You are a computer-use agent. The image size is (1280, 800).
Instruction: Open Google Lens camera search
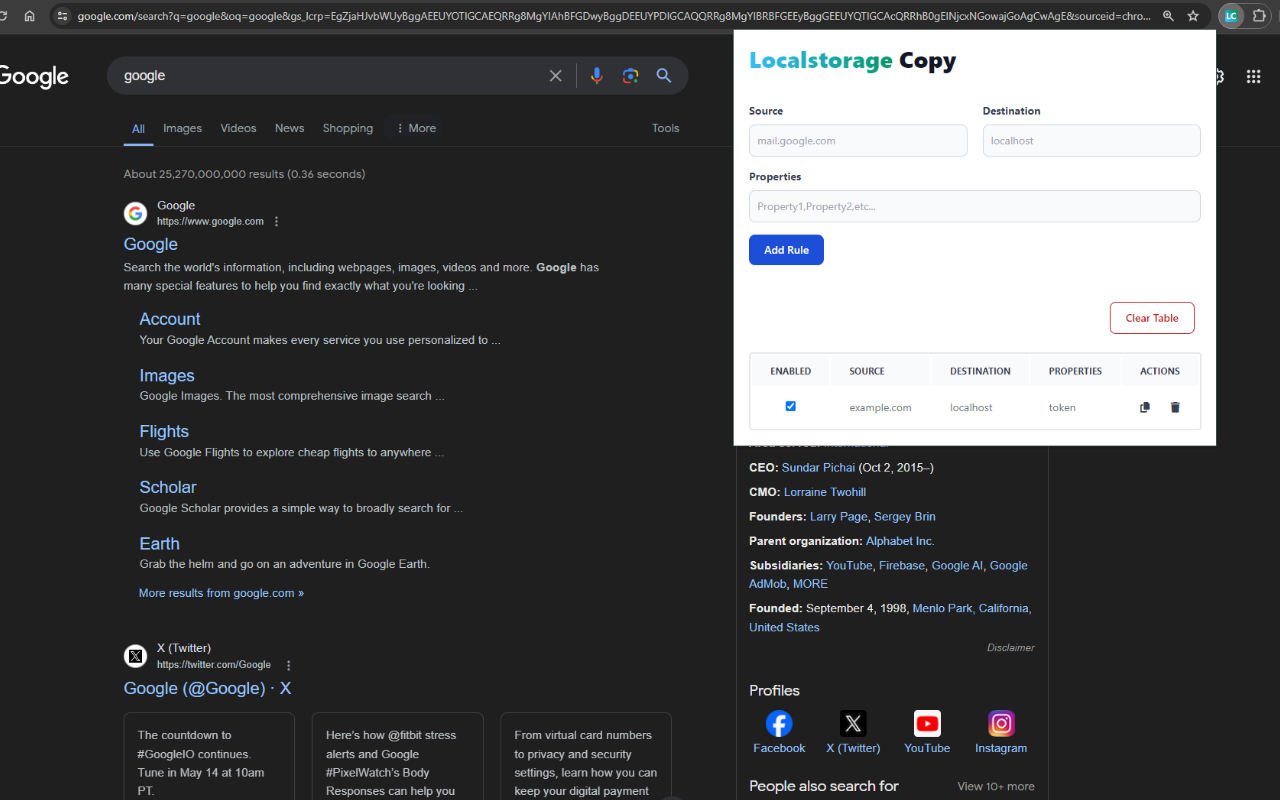click(630, 75)
